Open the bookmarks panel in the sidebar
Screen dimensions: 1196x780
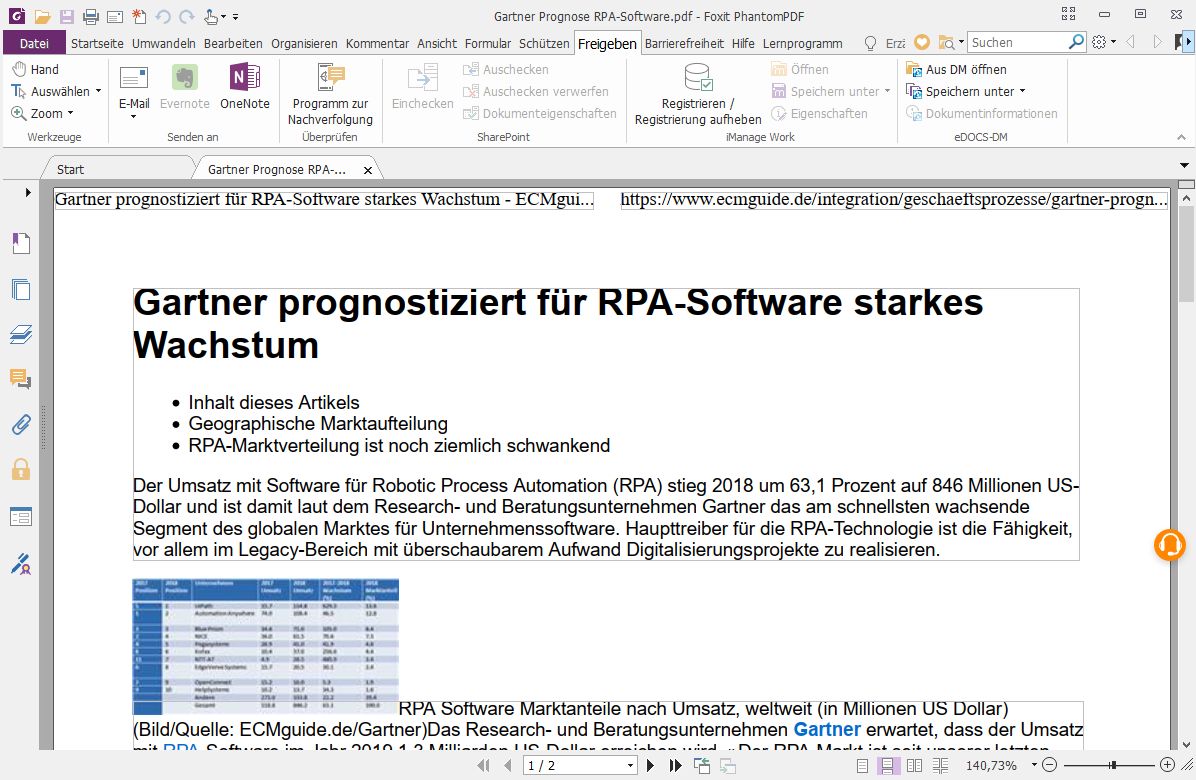[21, 243]
